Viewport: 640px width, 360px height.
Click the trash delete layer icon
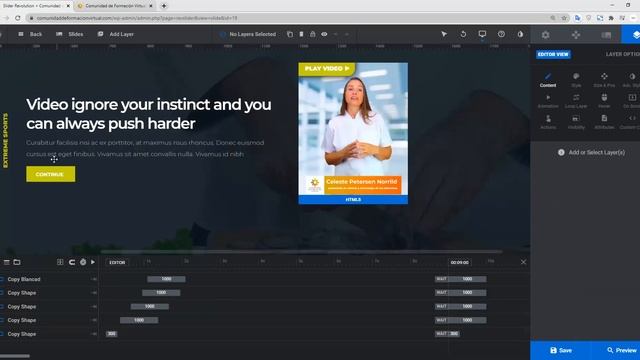point(301,34)
